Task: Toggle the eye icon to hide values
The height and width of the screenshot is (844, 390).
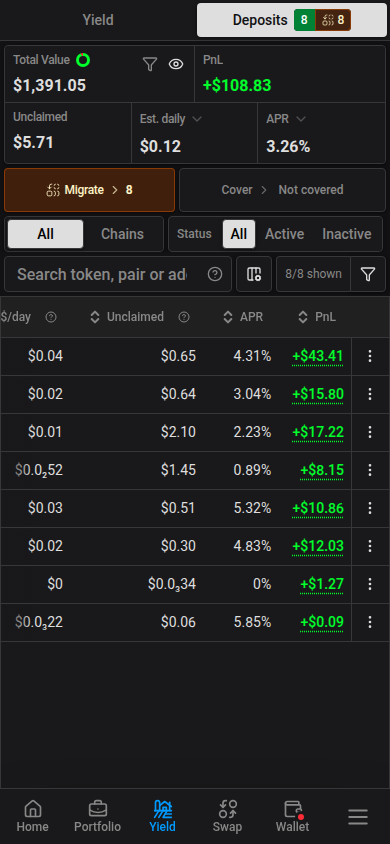Action: (x=176, y=65)
